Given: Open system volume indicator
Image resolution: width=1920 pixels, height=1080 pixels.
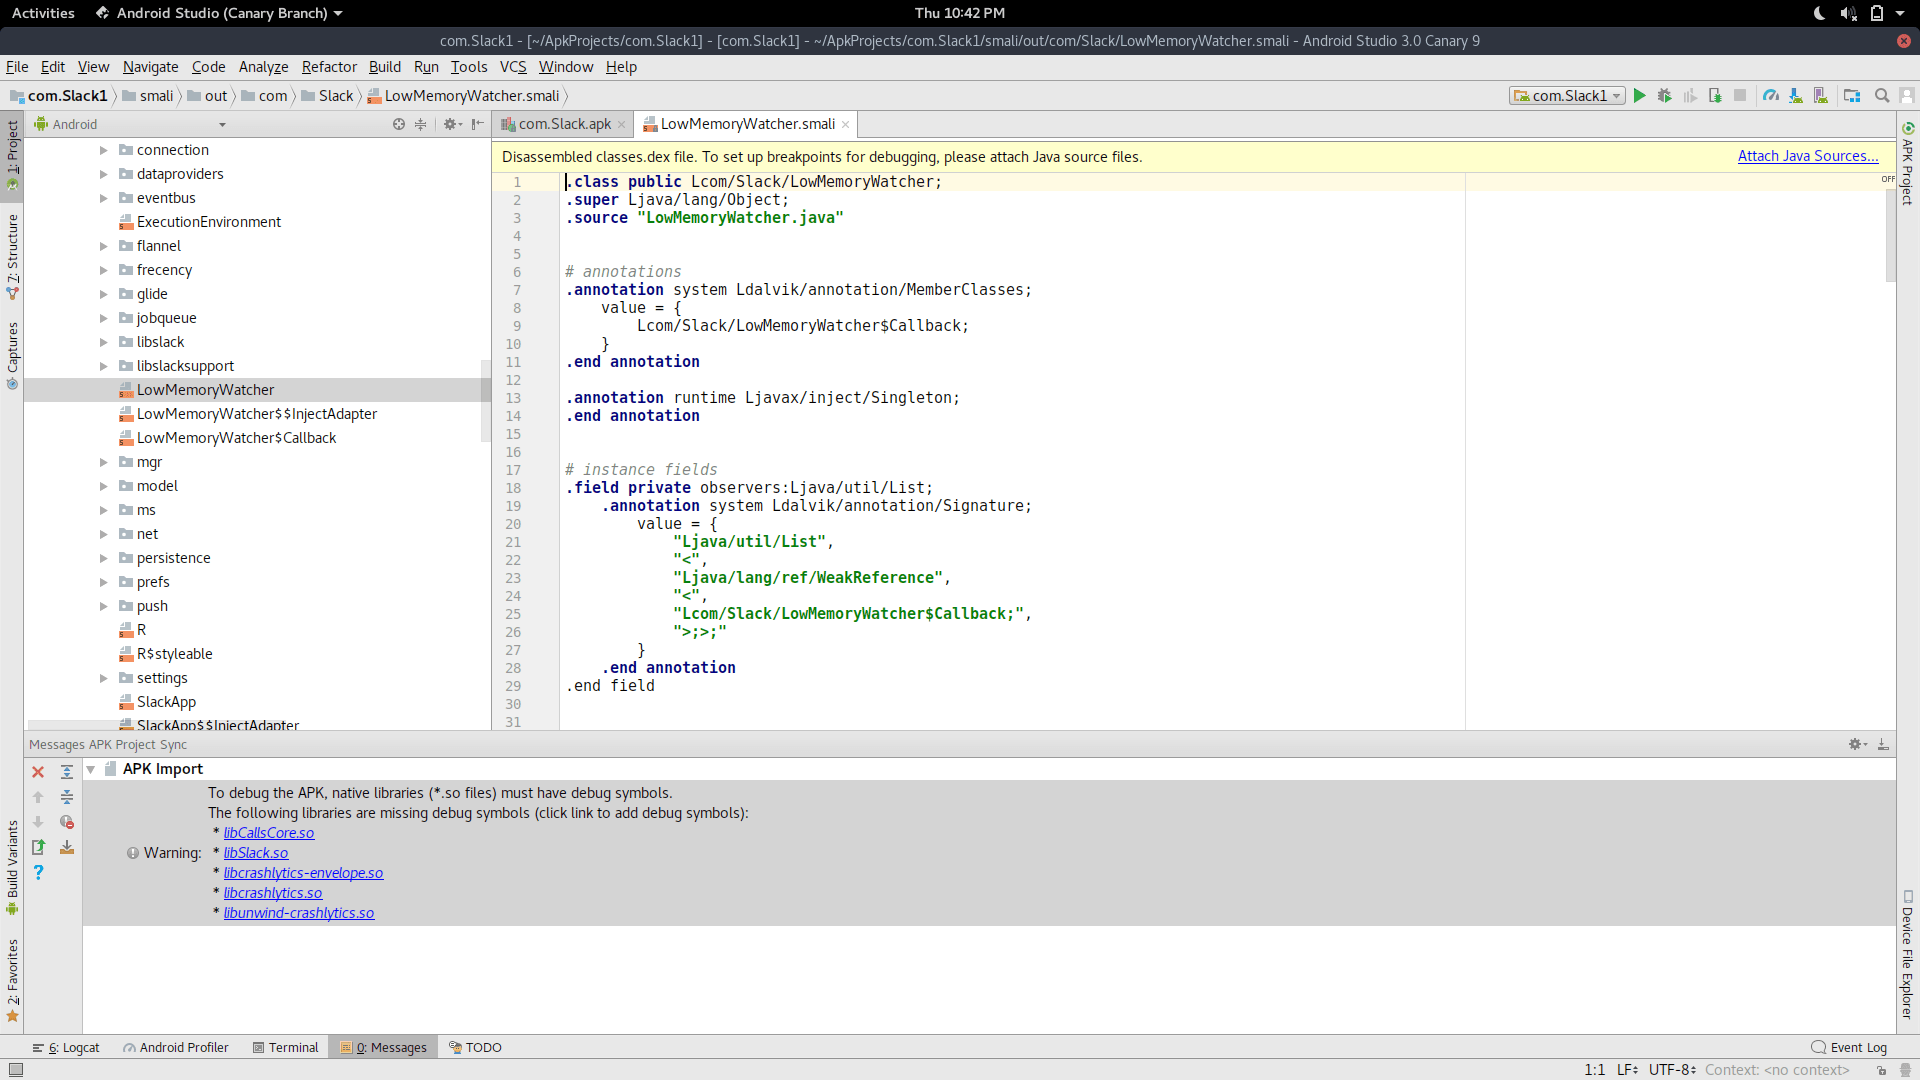Looking at the screenshot, I should (x=1848, y=13).
